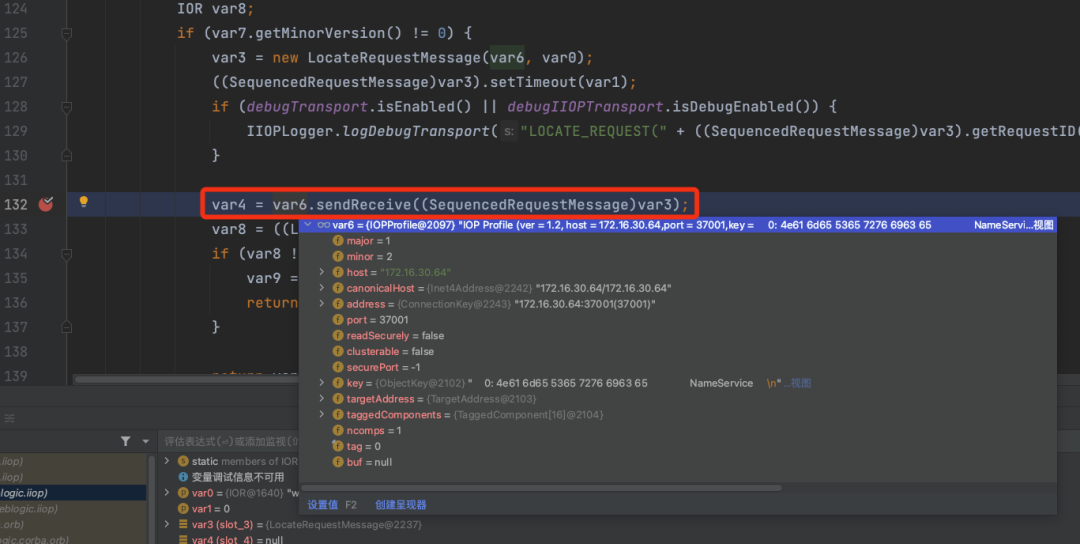Expand the host field node
1080x544 pixels.
[322, 272]
